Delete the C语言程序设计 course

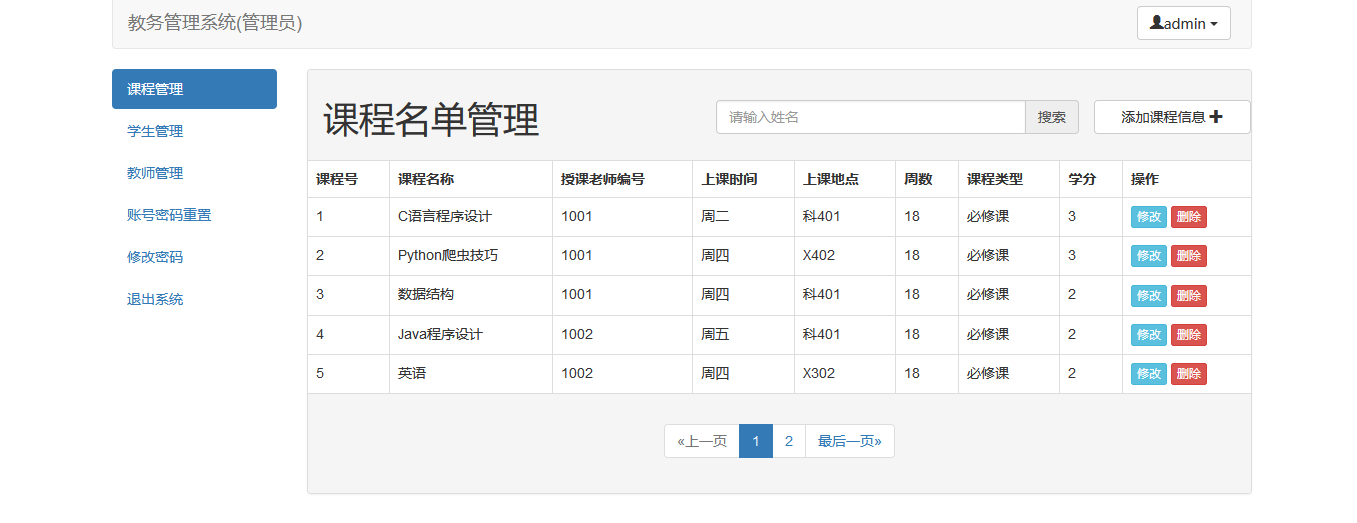1188,217
